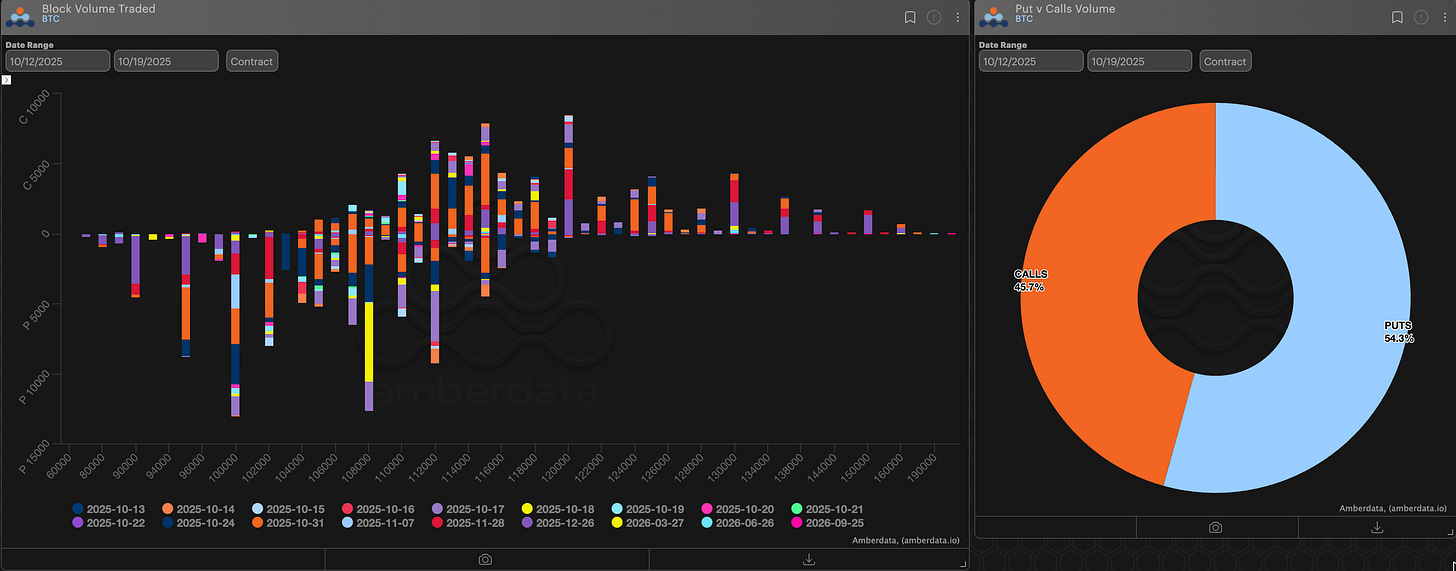Expand the small arrow above chart axis
Image resolution: width=1456 pixels, height=571 pixels.
click(5, 79)
